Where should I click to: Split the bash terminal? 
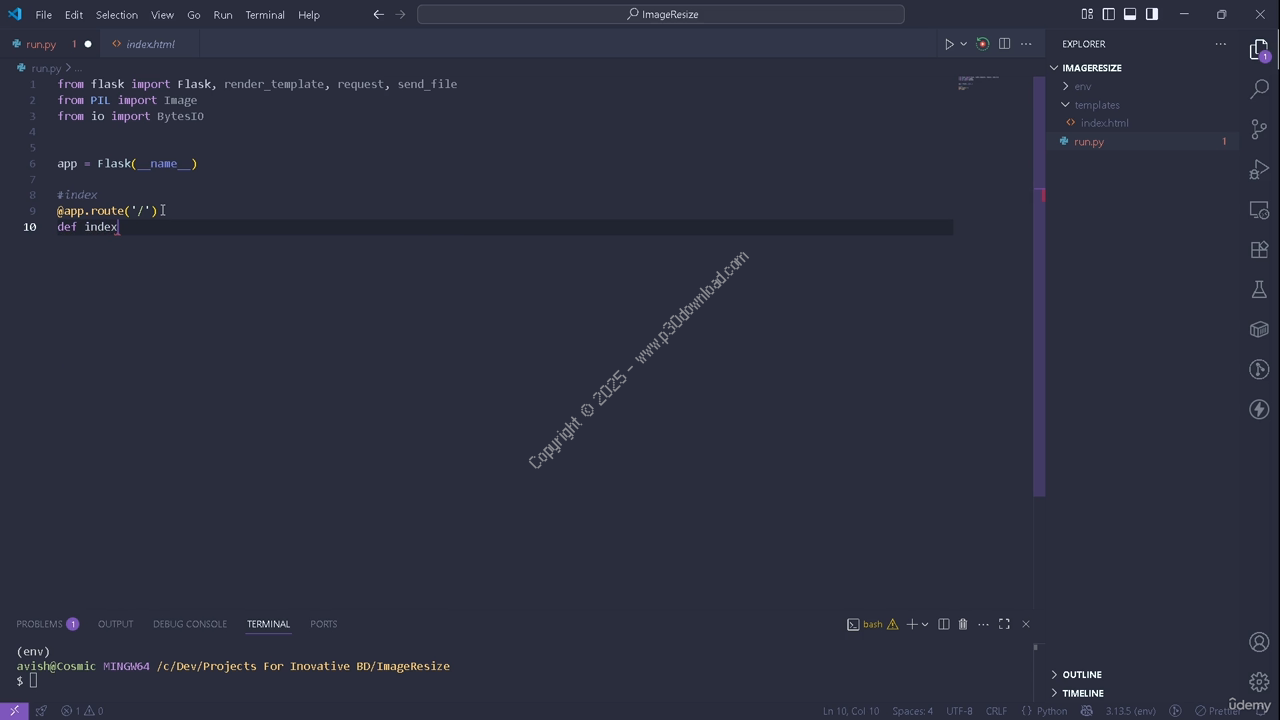(x=943, y=624)
